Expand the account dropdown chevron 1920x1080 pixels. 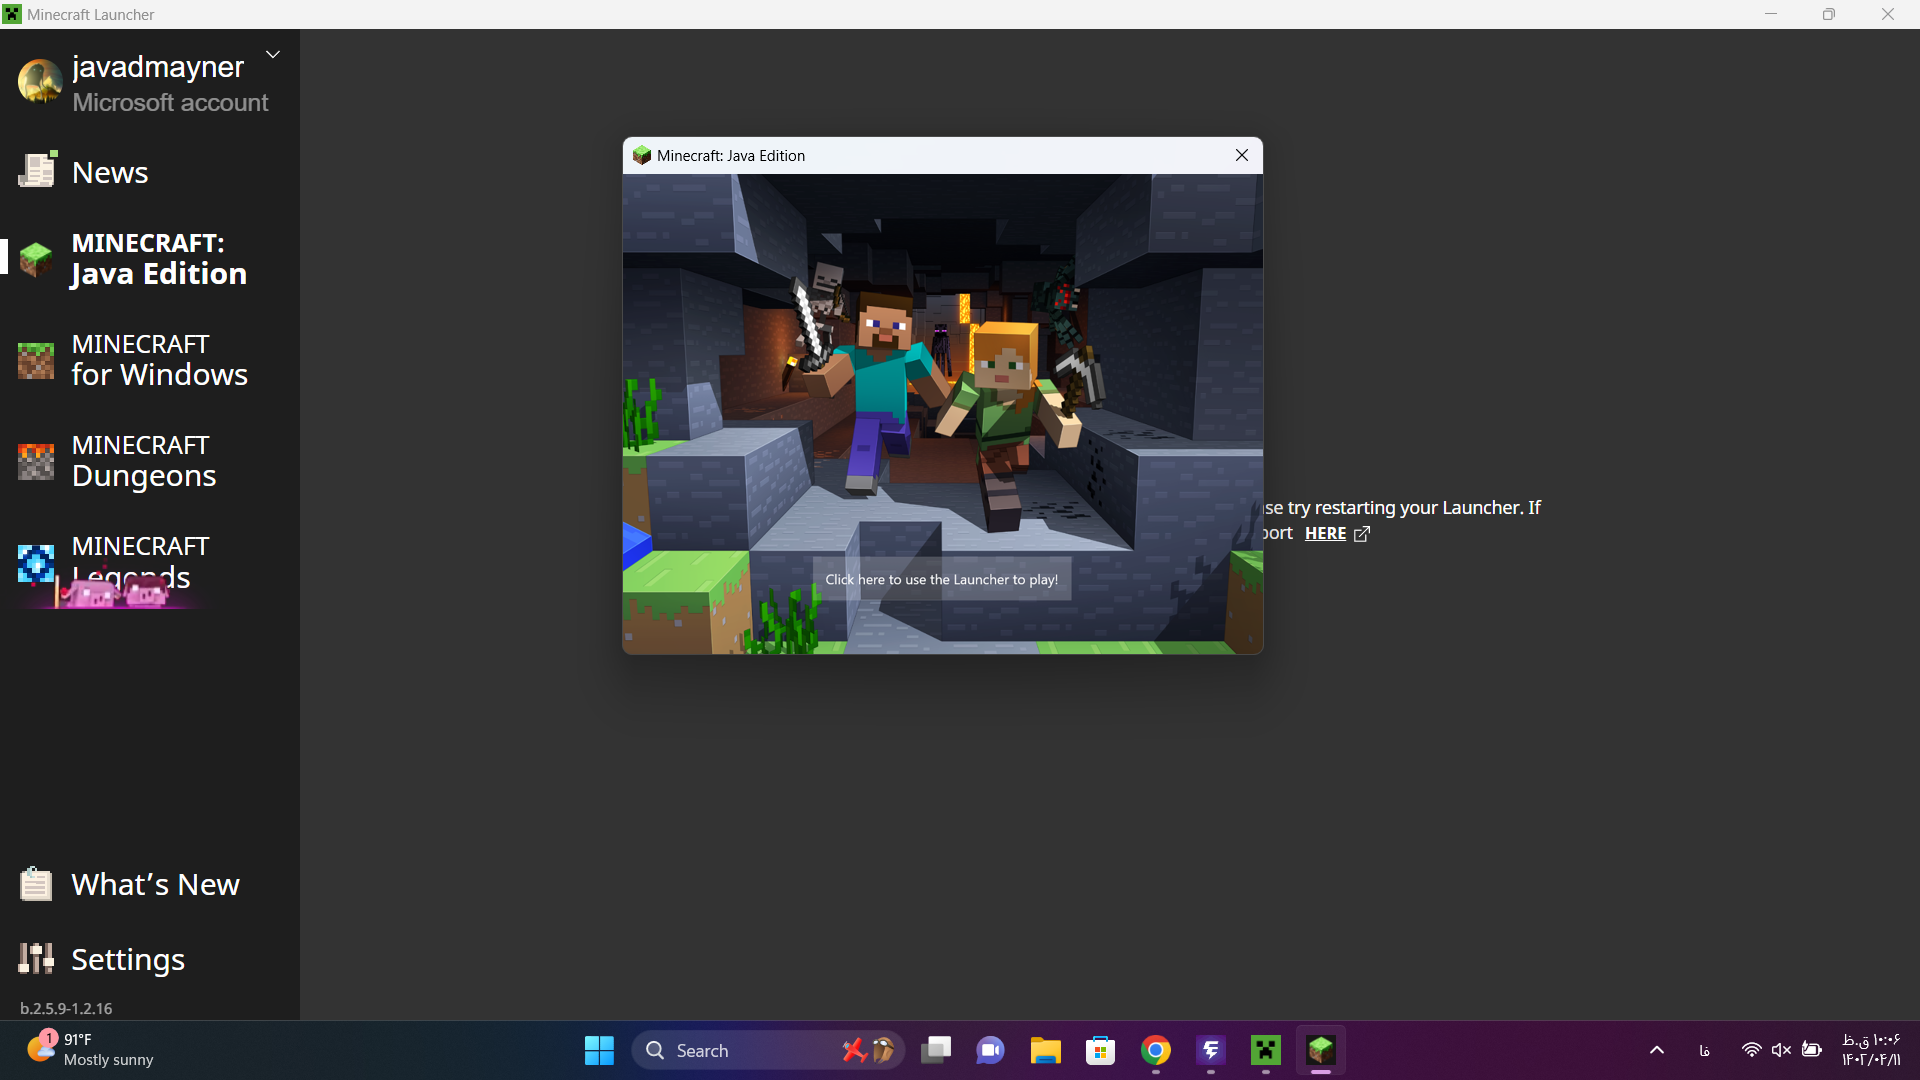pos(273,54)
